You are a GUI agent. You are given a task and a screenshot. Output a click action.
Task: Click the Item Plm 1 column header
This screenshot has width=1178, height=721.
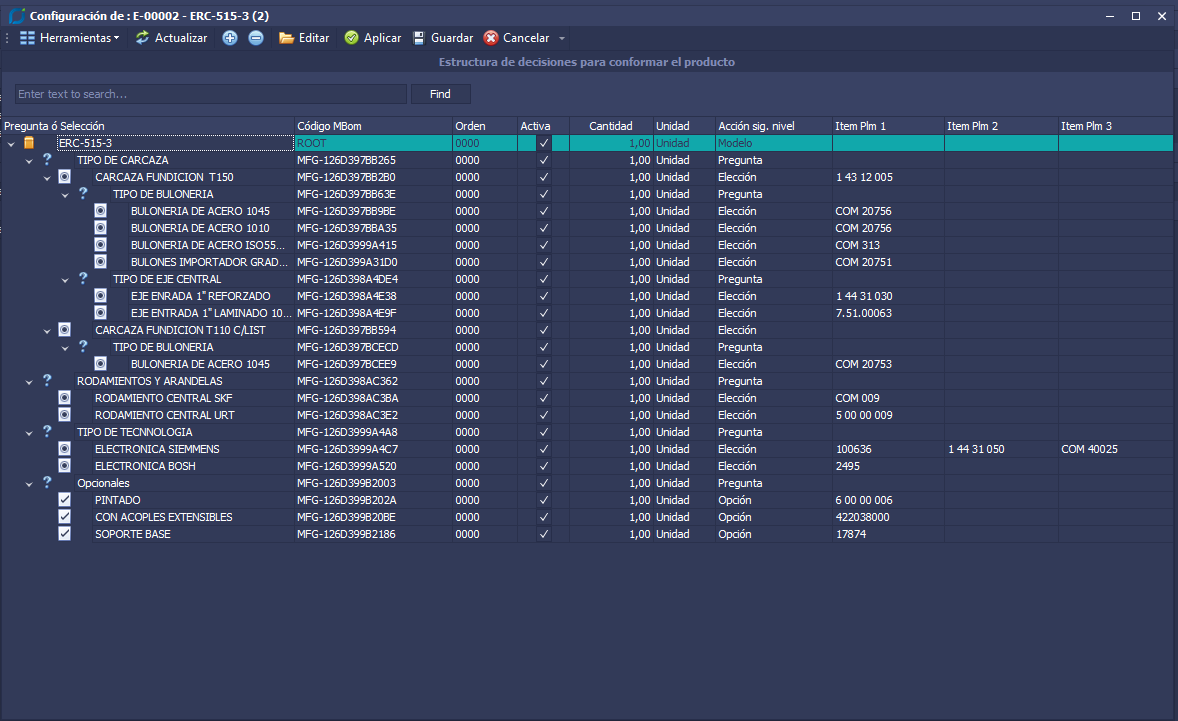pyautogui.click(x=888, y=126)
